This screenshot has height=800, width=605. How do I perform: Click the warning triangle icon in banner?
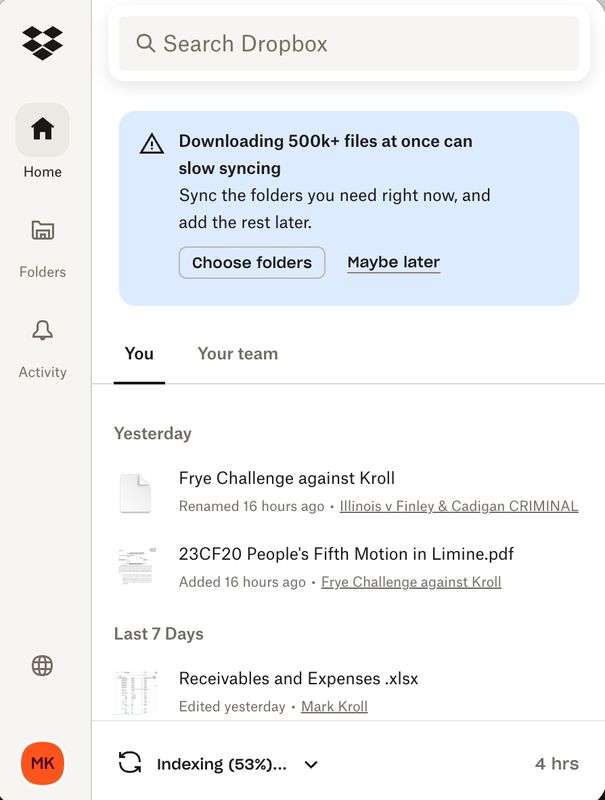[152, 144]
